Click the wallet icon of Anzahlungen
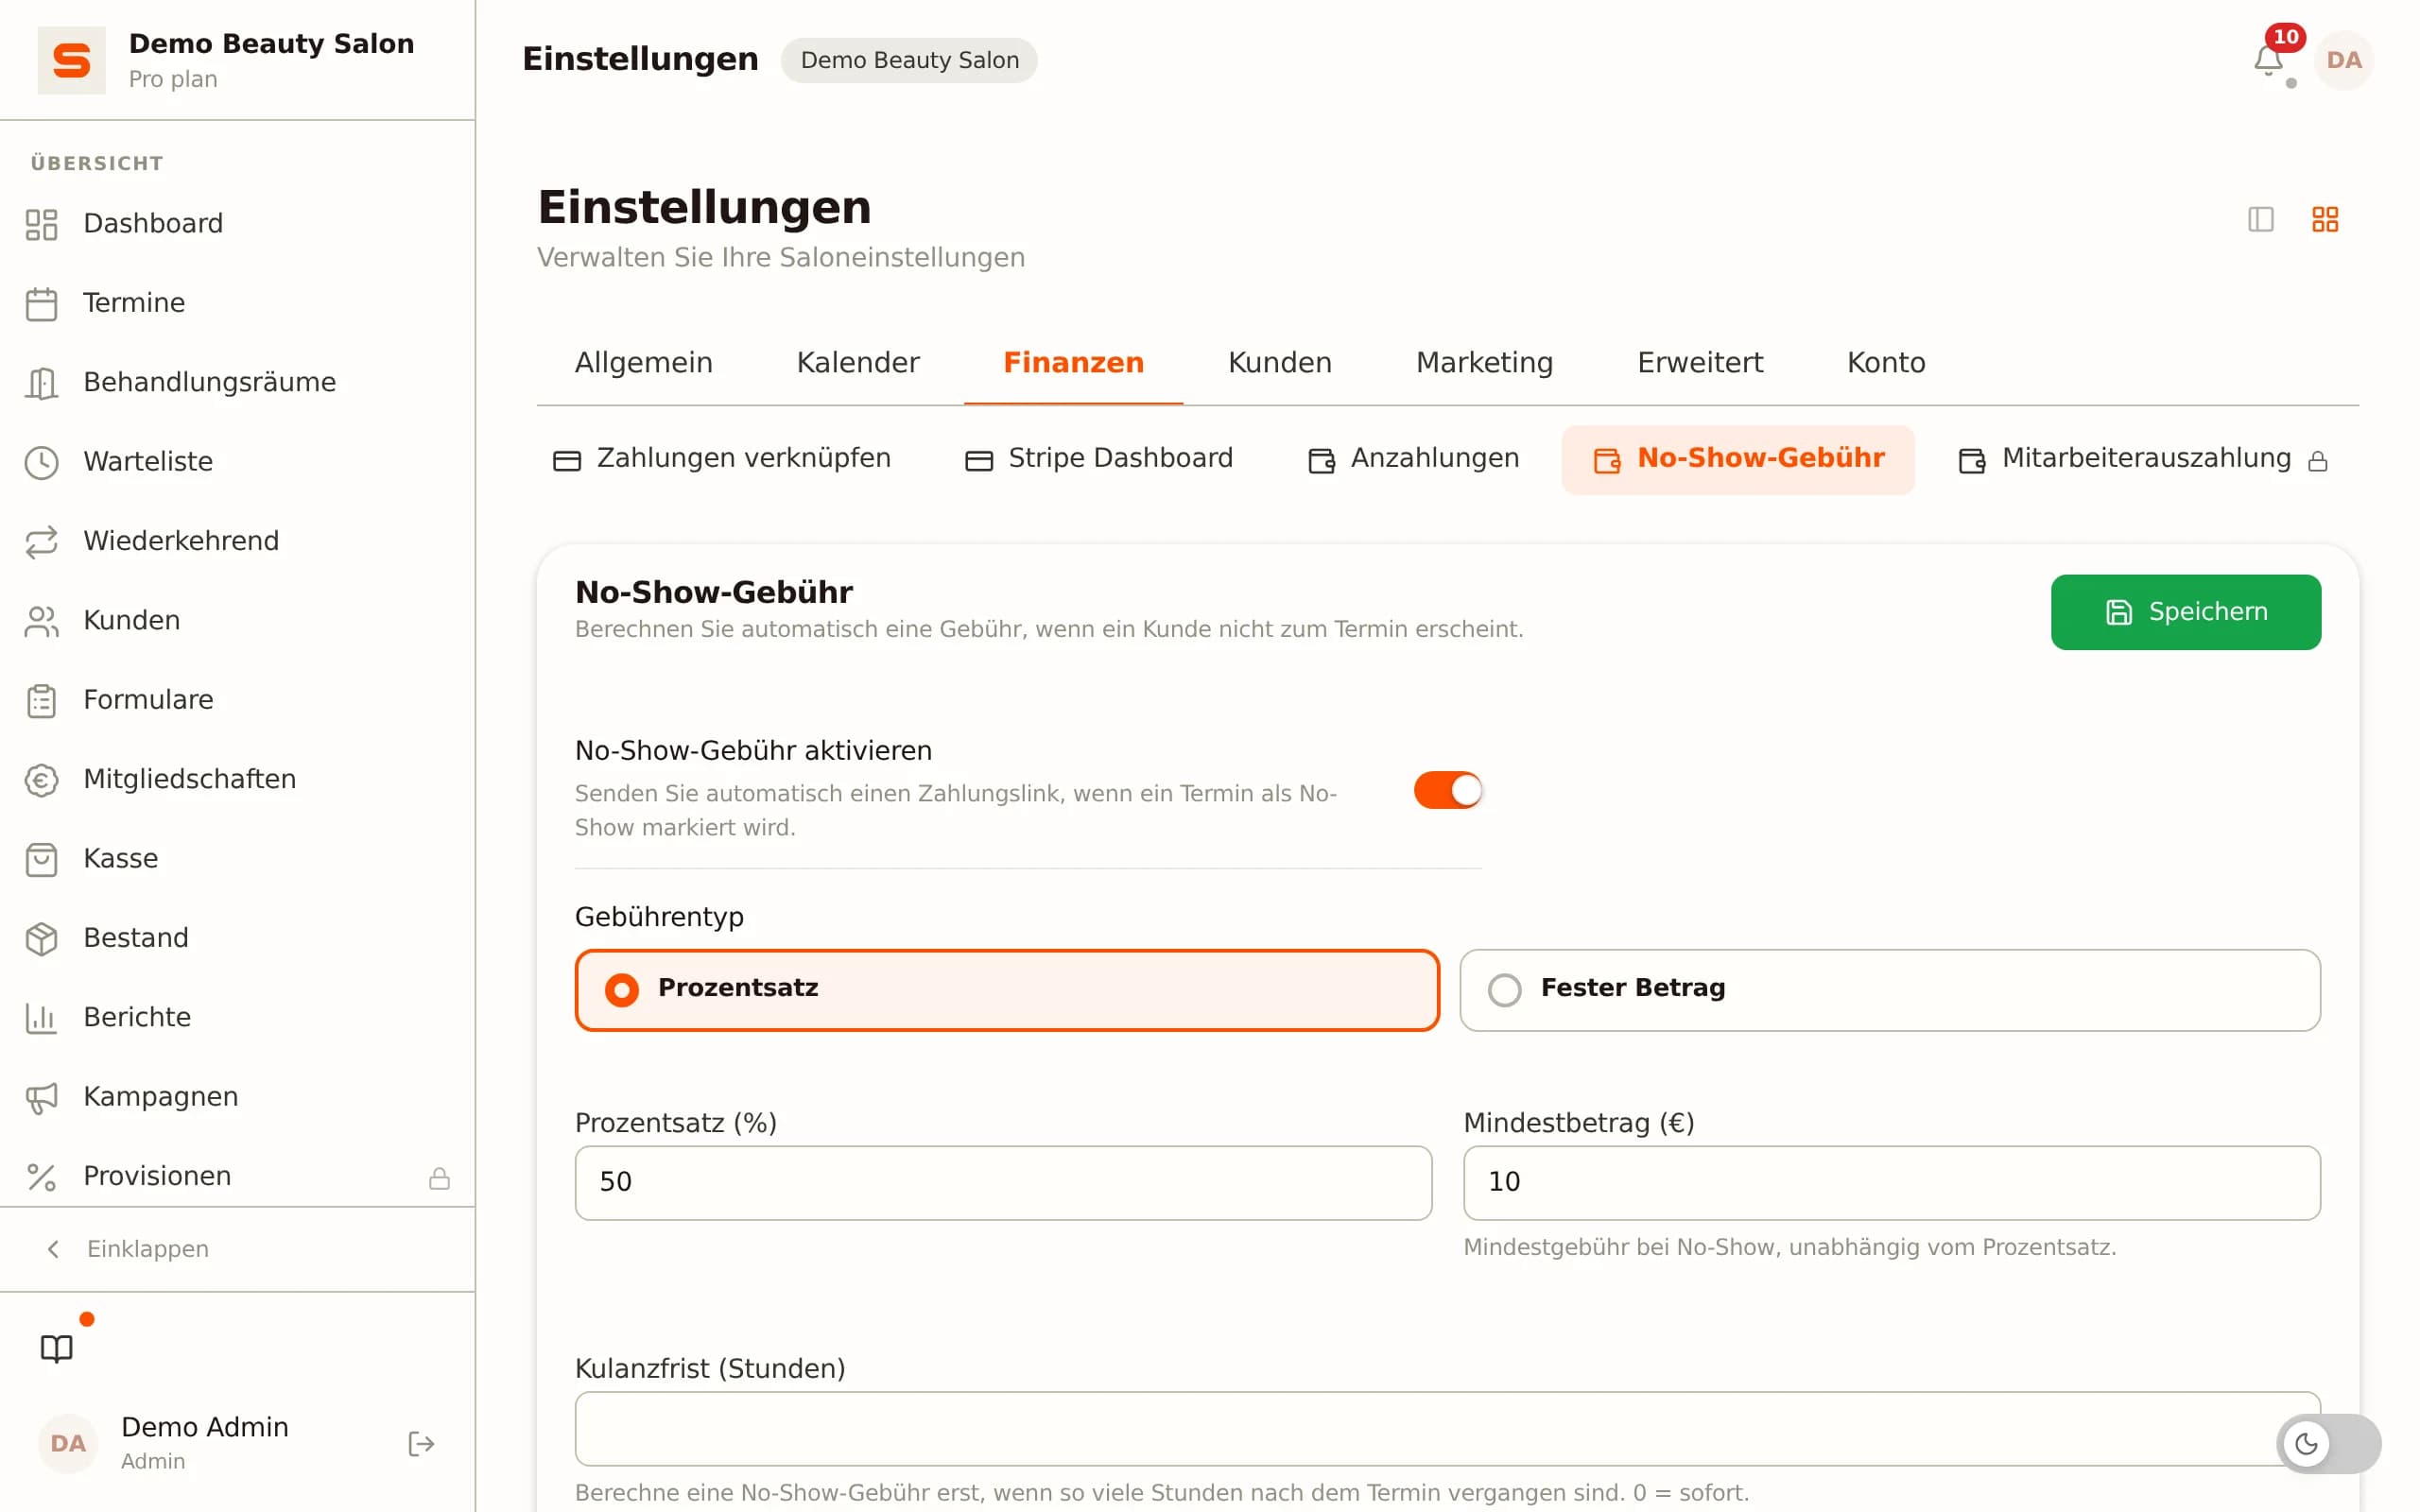 1321,460
